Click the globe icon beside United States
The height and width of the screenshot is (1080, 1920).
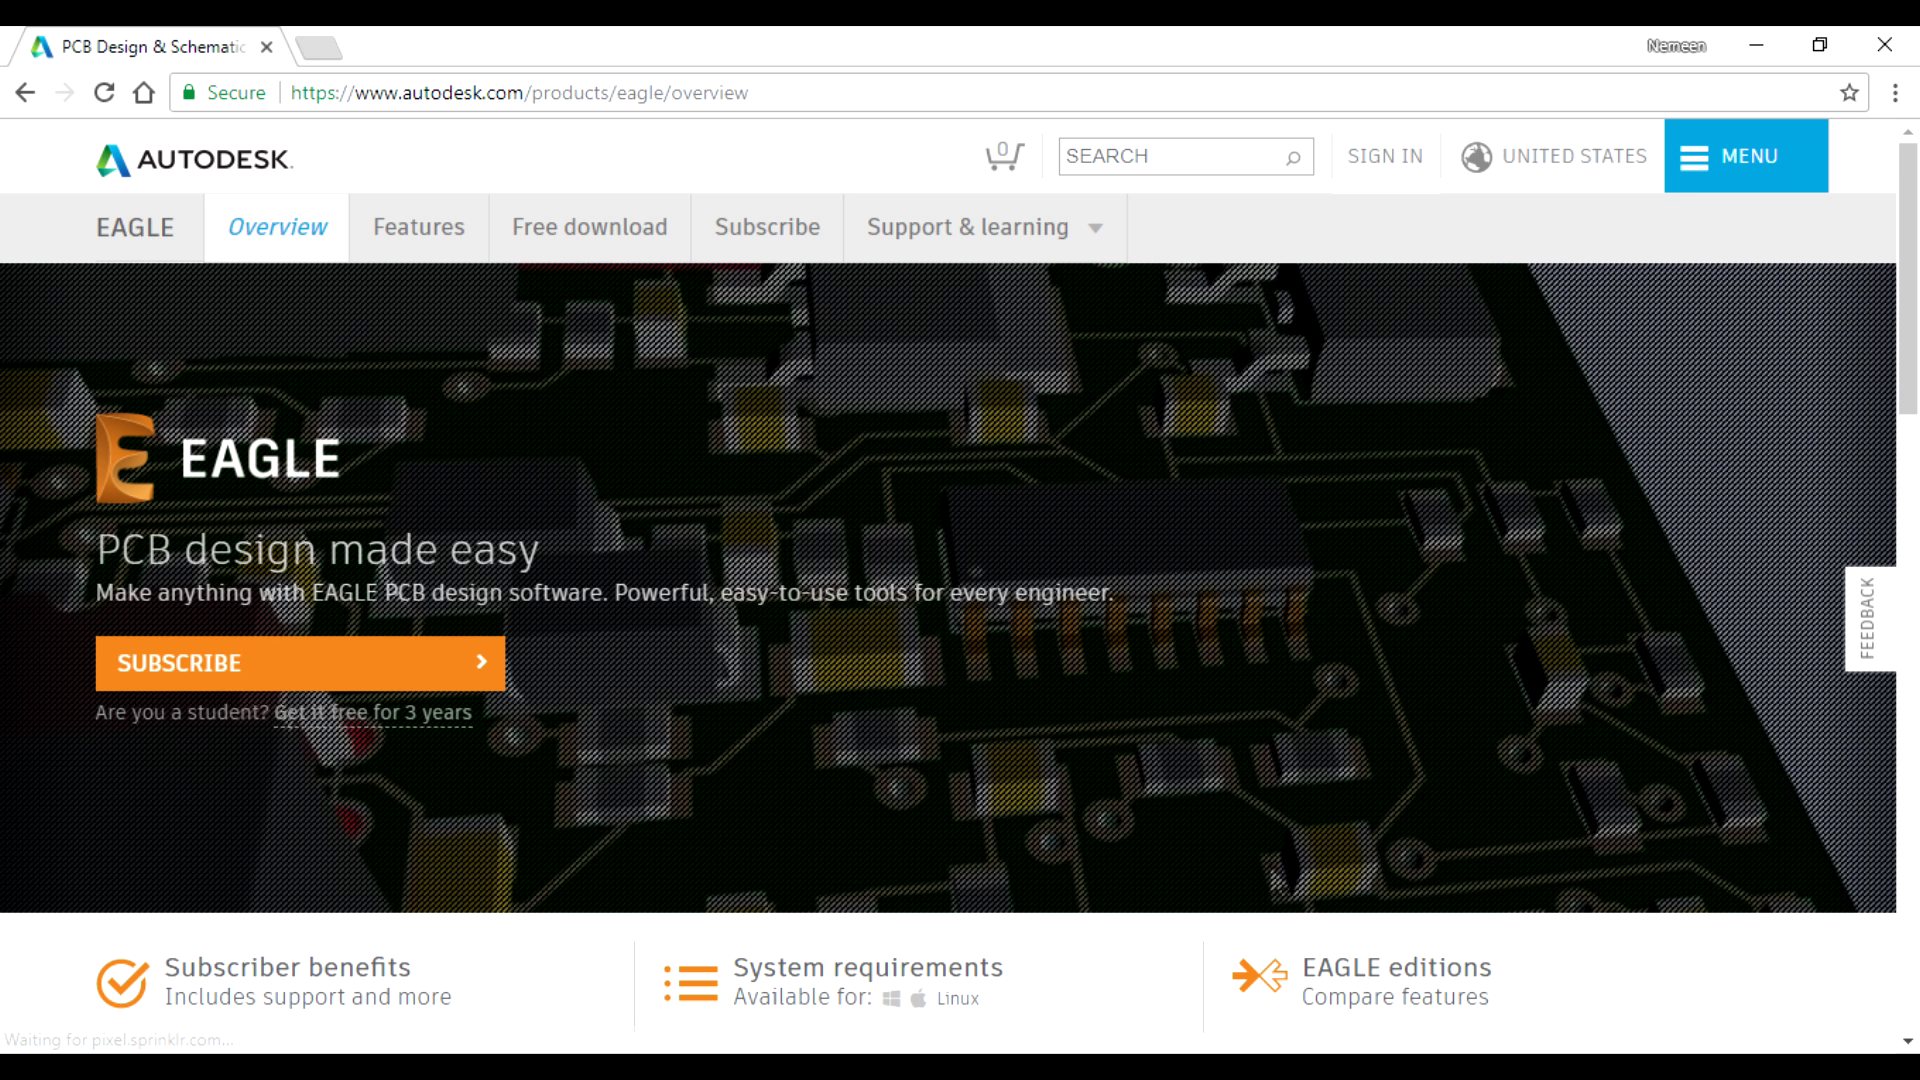pos(1476,157)
